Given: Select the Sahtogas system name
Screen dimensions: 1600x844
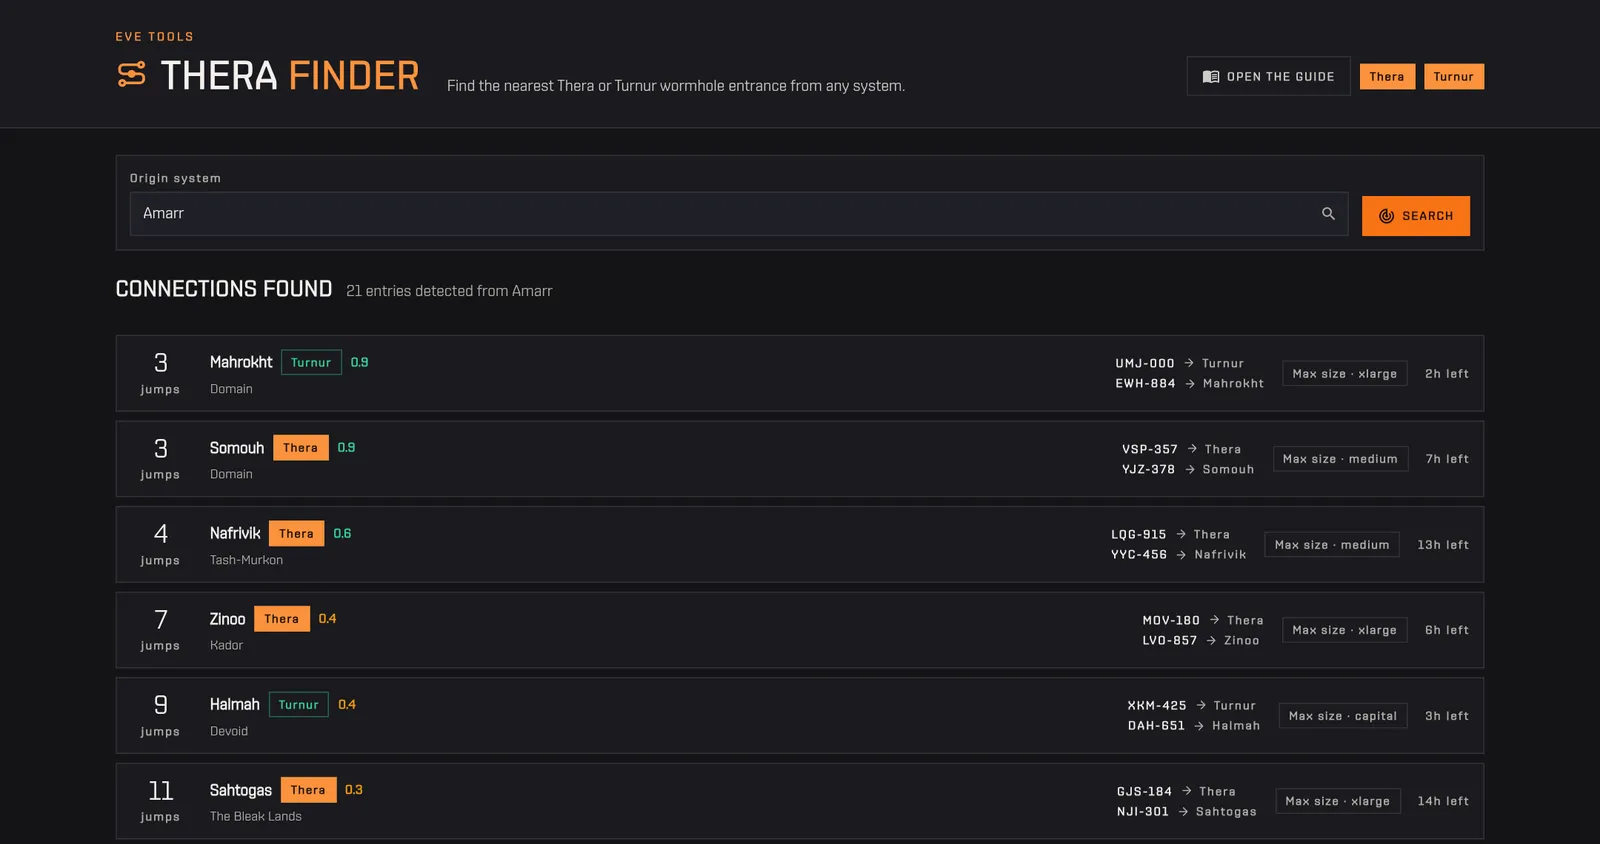Looking at the screenshot, I should click(241, 790).
